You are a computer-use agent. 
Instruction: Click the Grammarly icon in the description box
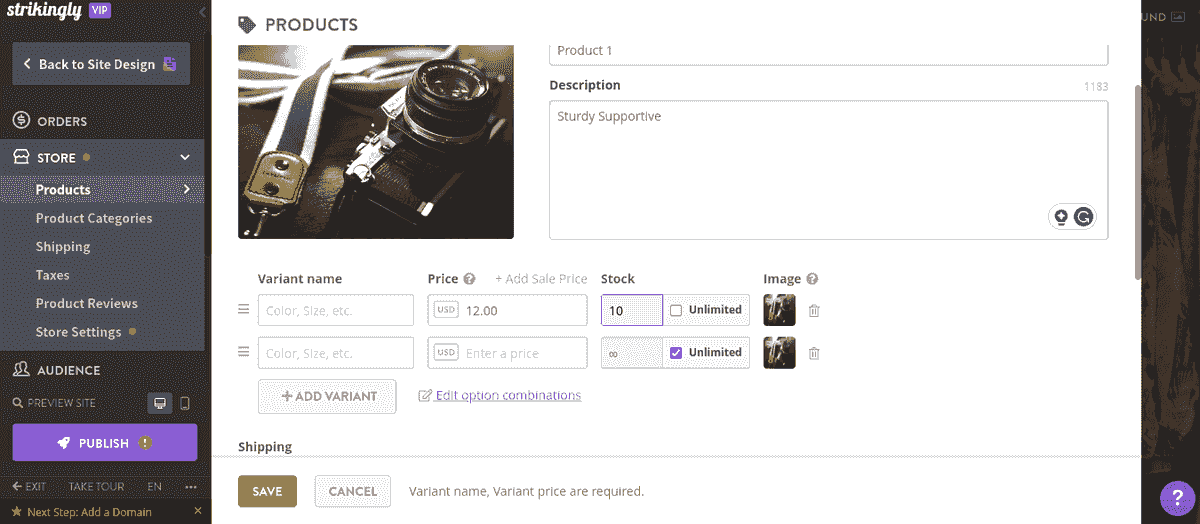[1083, 217]
